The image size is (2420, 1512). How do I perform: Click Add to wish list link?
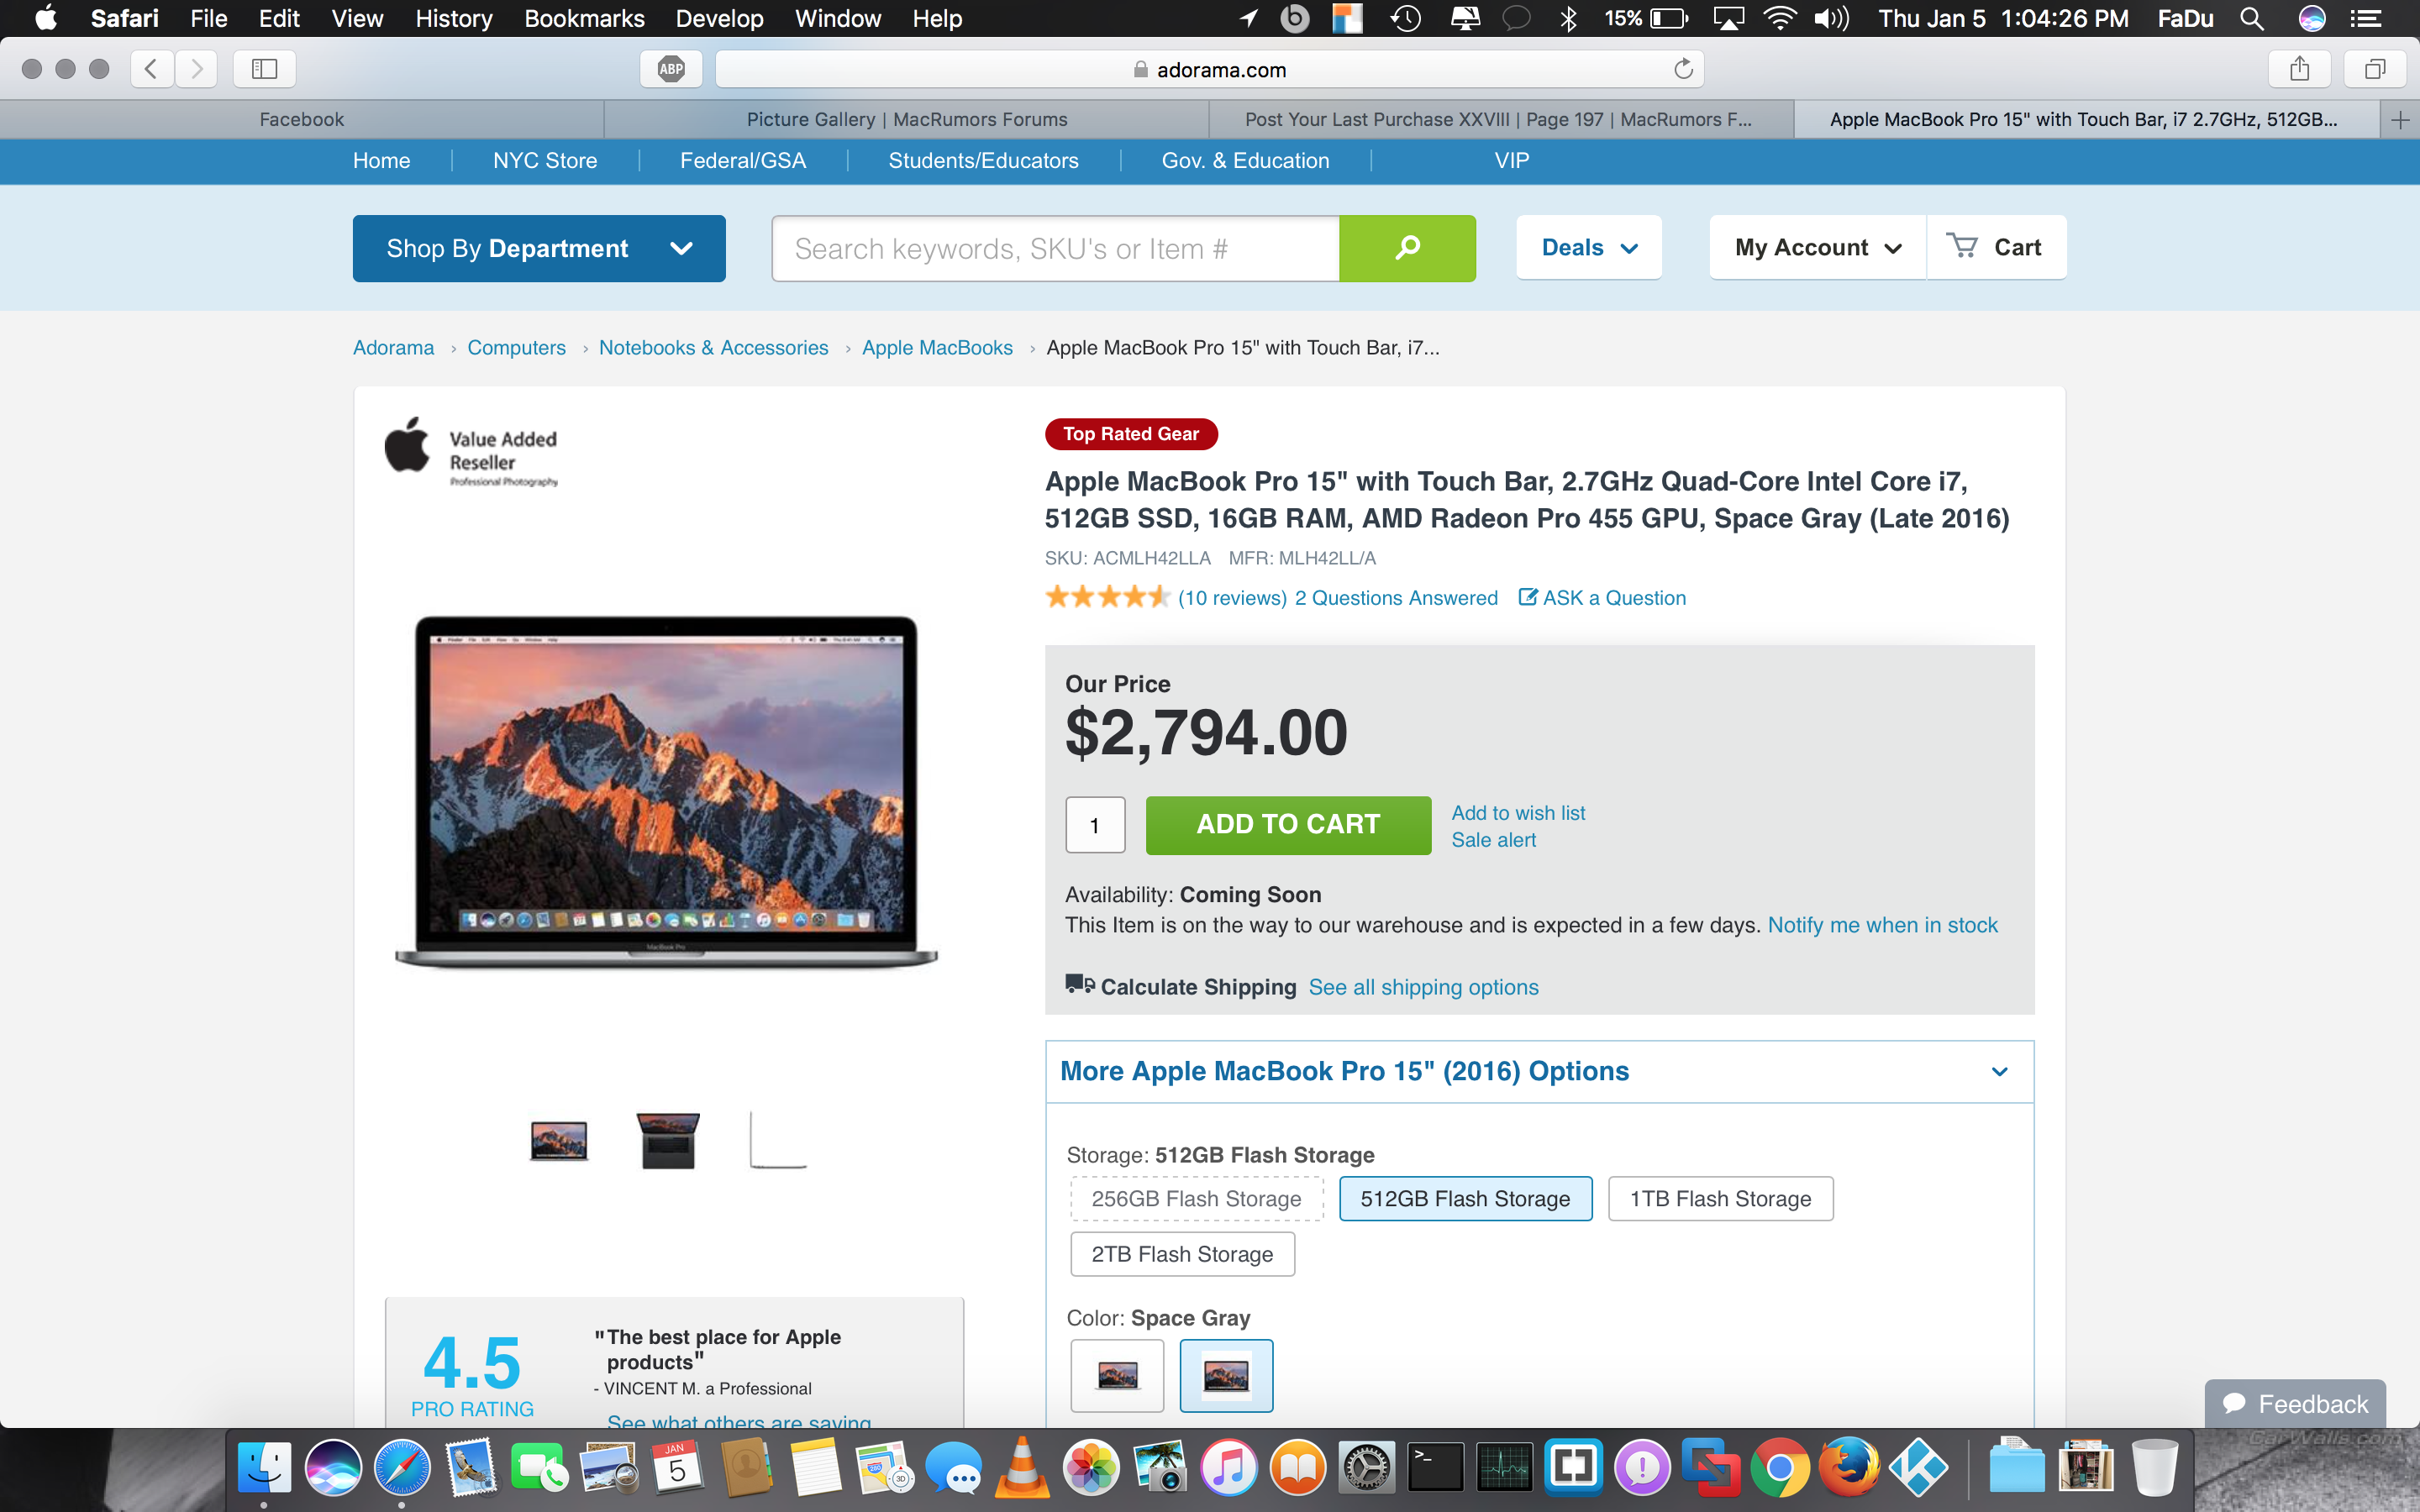point(1518,813)
